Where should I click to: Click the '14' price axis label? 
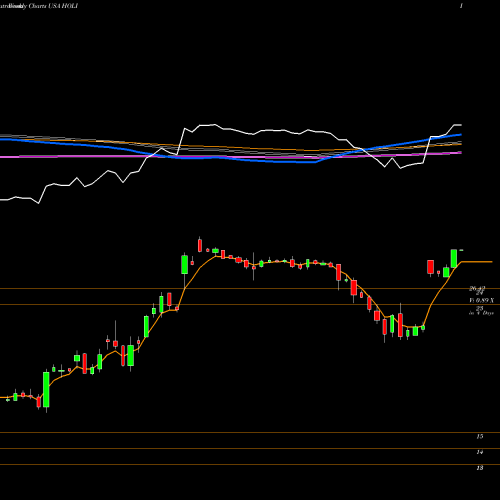pos(480,452)
